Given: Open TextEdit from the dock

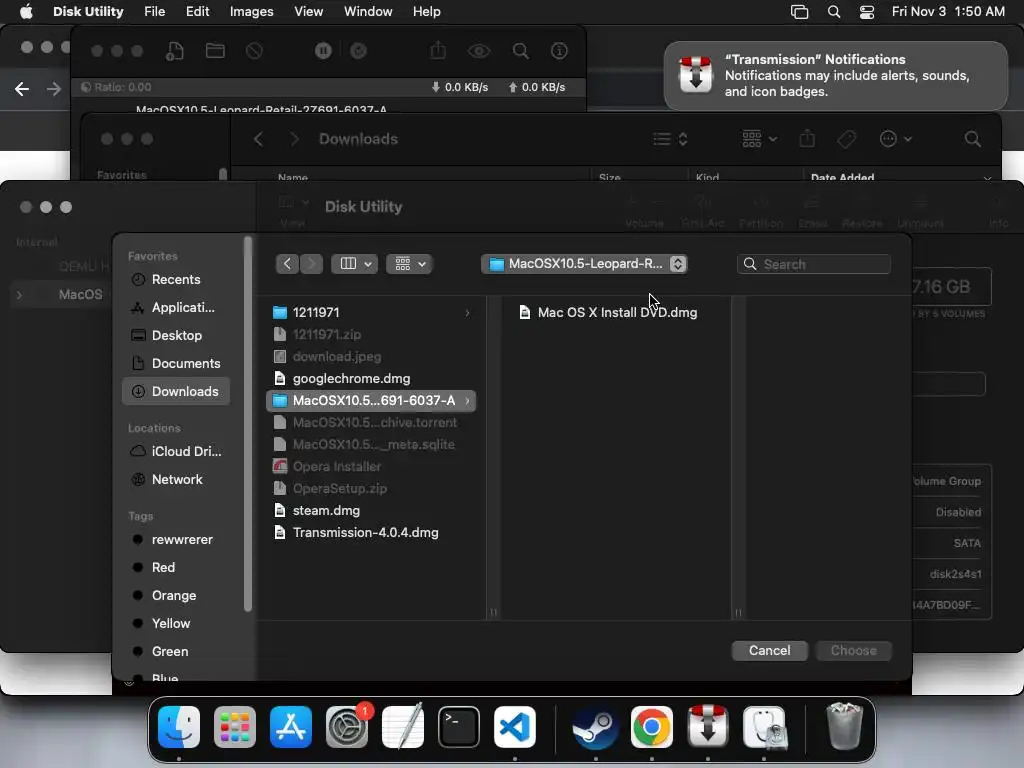Looking at the screenshot, I should tap(403, 726).
